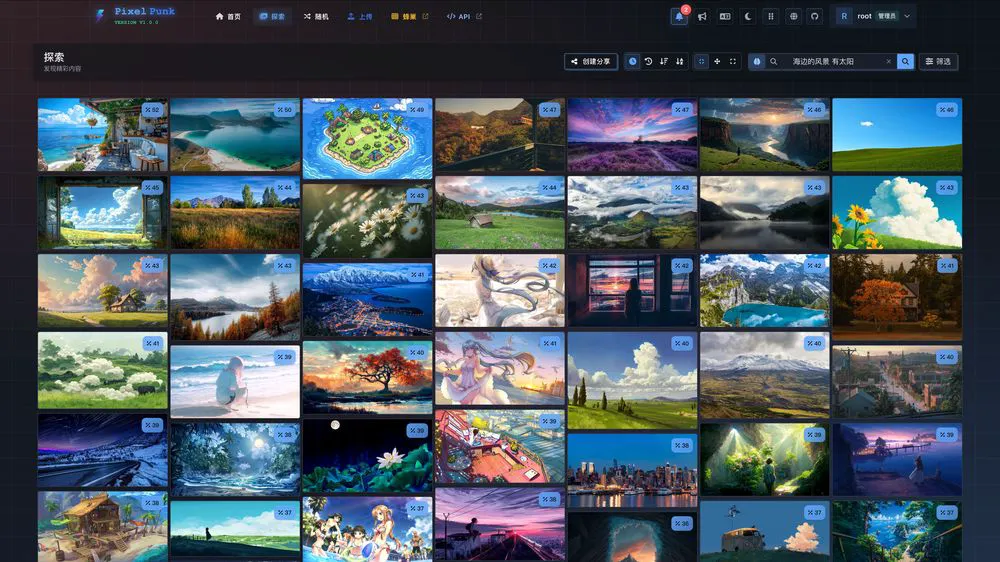
Task: Open the 上传 upload link
Action: tap(361, 16)
